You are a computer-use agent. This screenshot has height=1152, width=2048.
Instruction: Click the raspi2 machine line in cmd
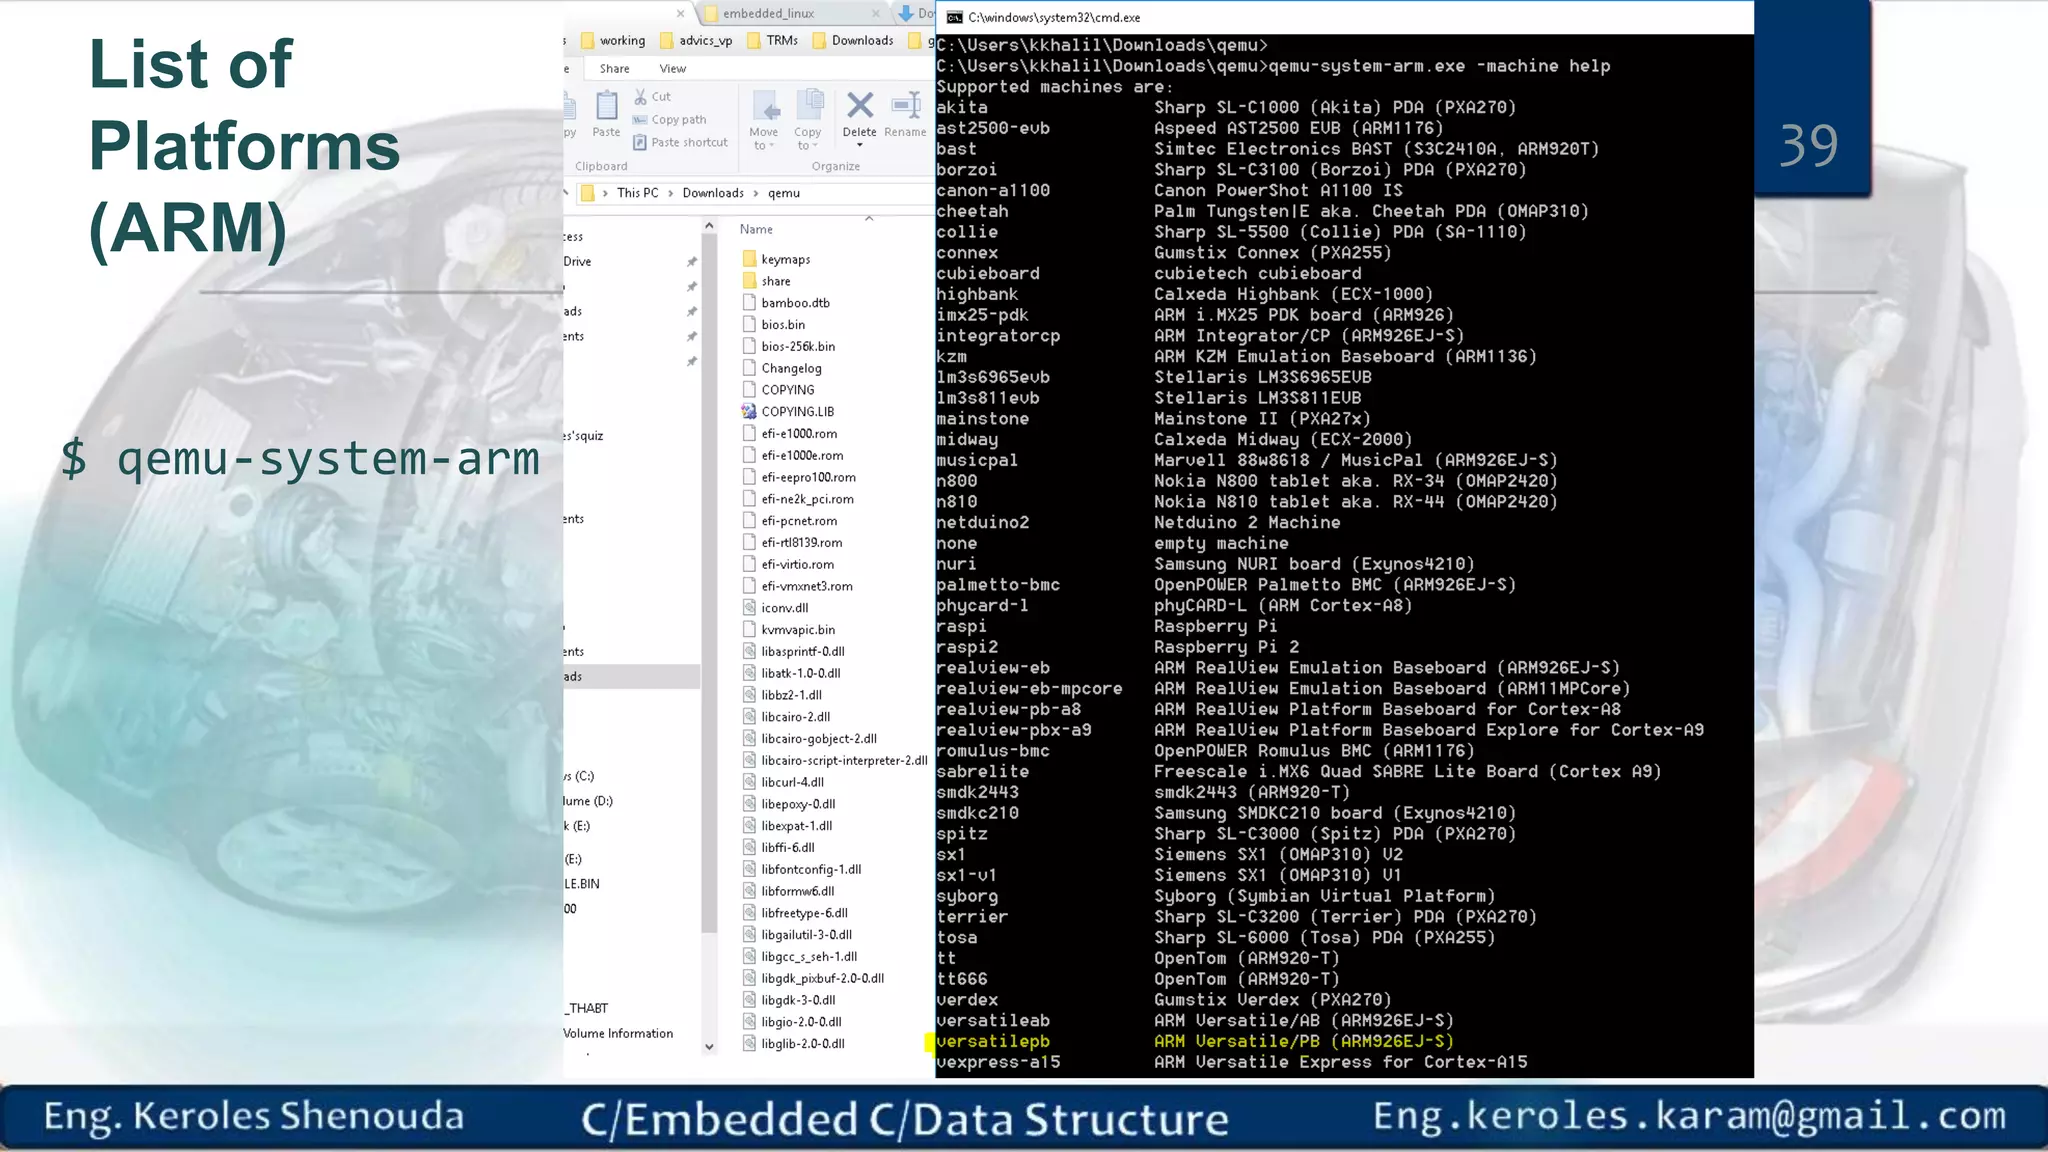click(1117, 647)
